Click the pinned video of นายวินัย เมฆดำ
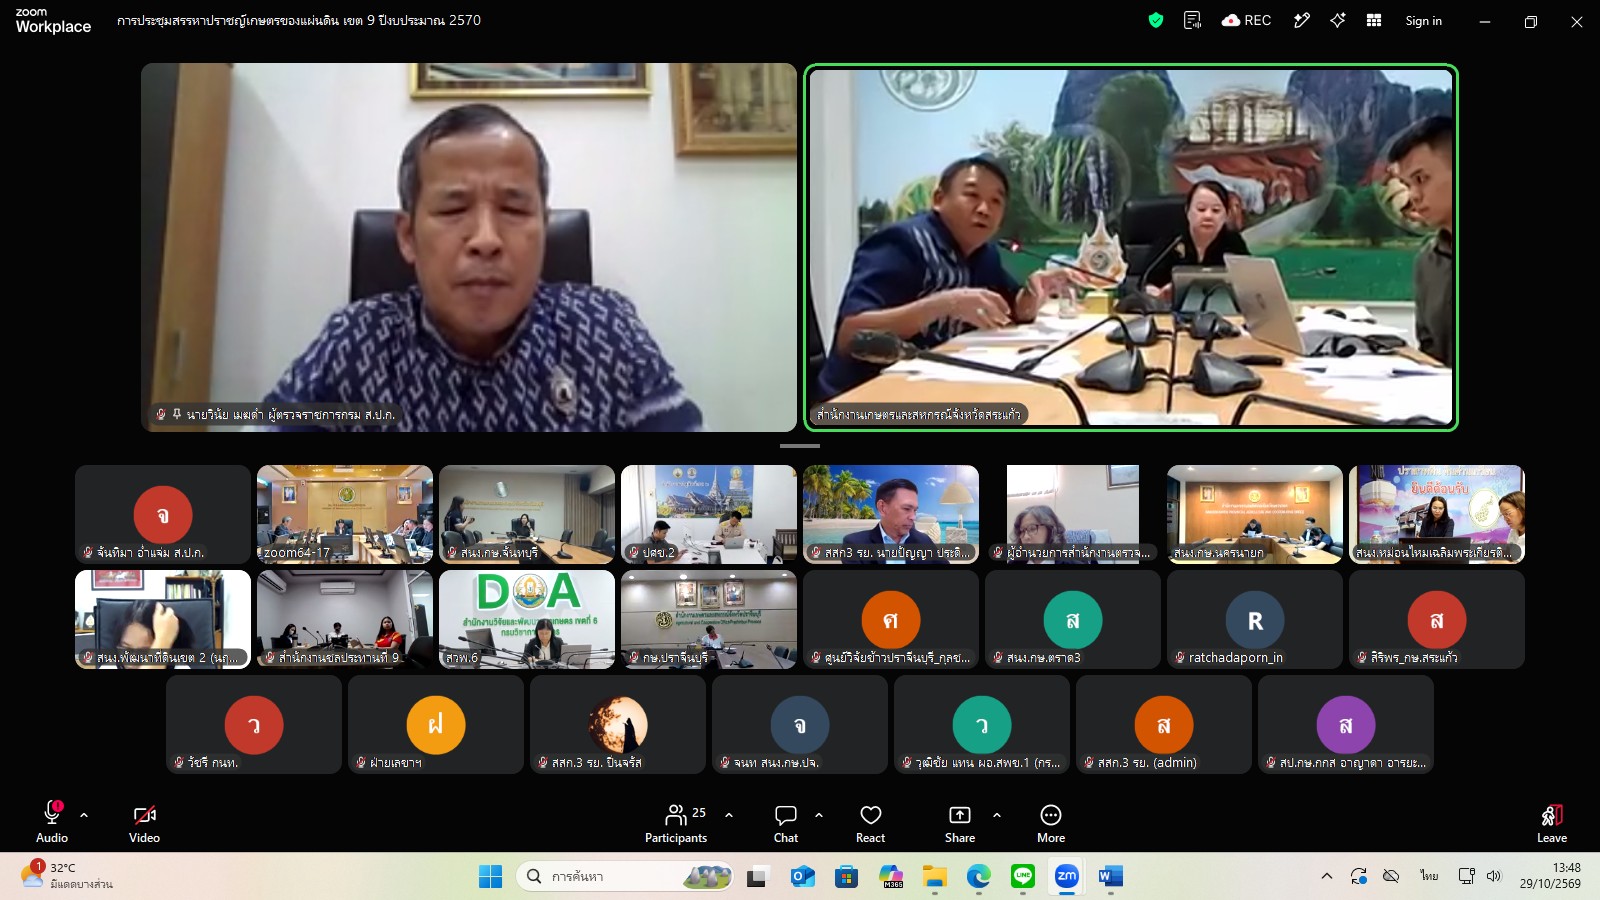1600x900 pixels. [469, 247]
